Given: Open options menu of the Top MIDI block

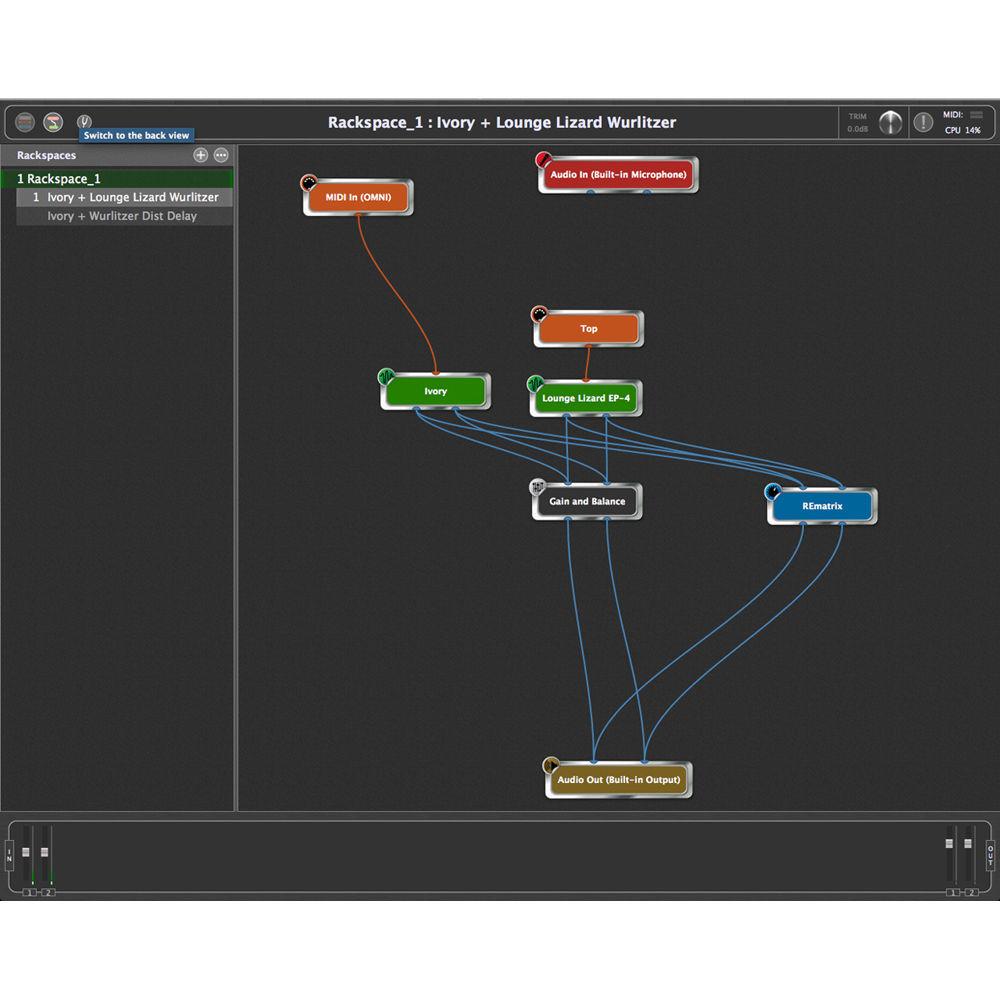Looking at the screenshot, I should (540, 312).
